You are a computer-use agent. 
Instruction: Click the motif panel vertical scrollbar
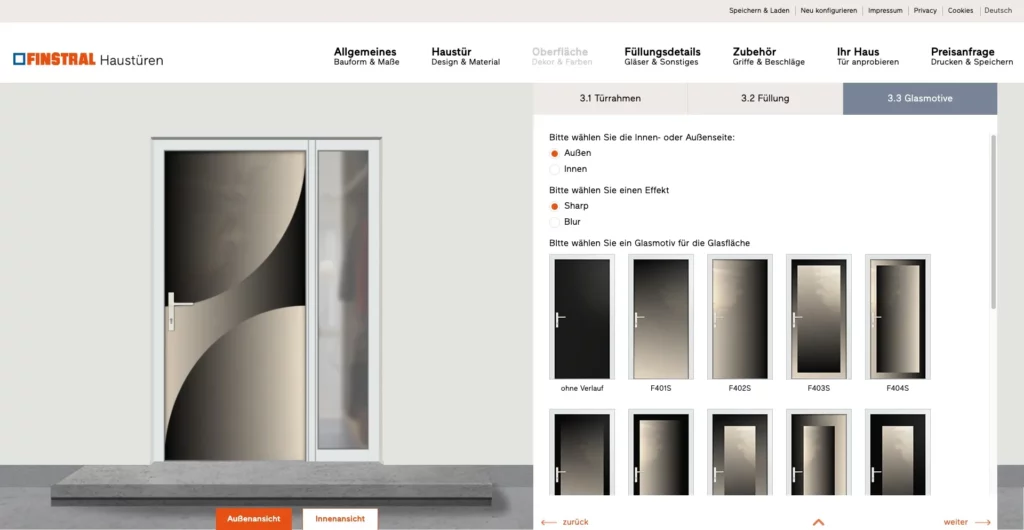click(x=994, y=222)
